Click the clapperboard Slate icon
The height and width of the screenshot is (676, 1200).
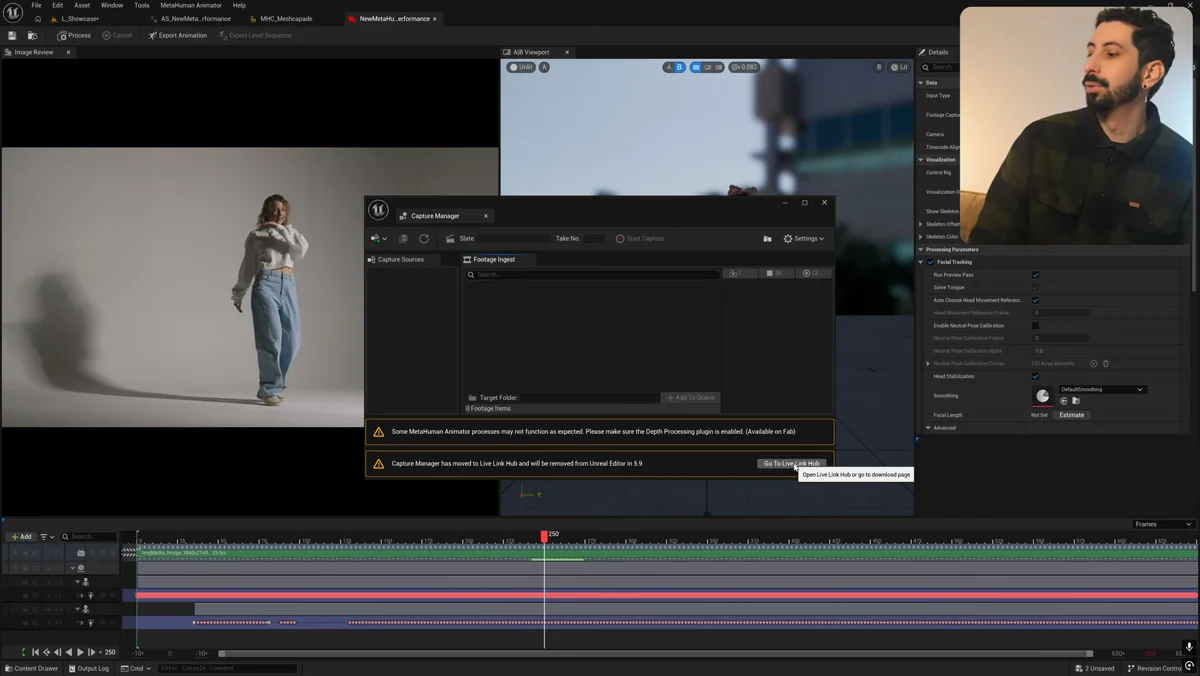coord(450,239)
